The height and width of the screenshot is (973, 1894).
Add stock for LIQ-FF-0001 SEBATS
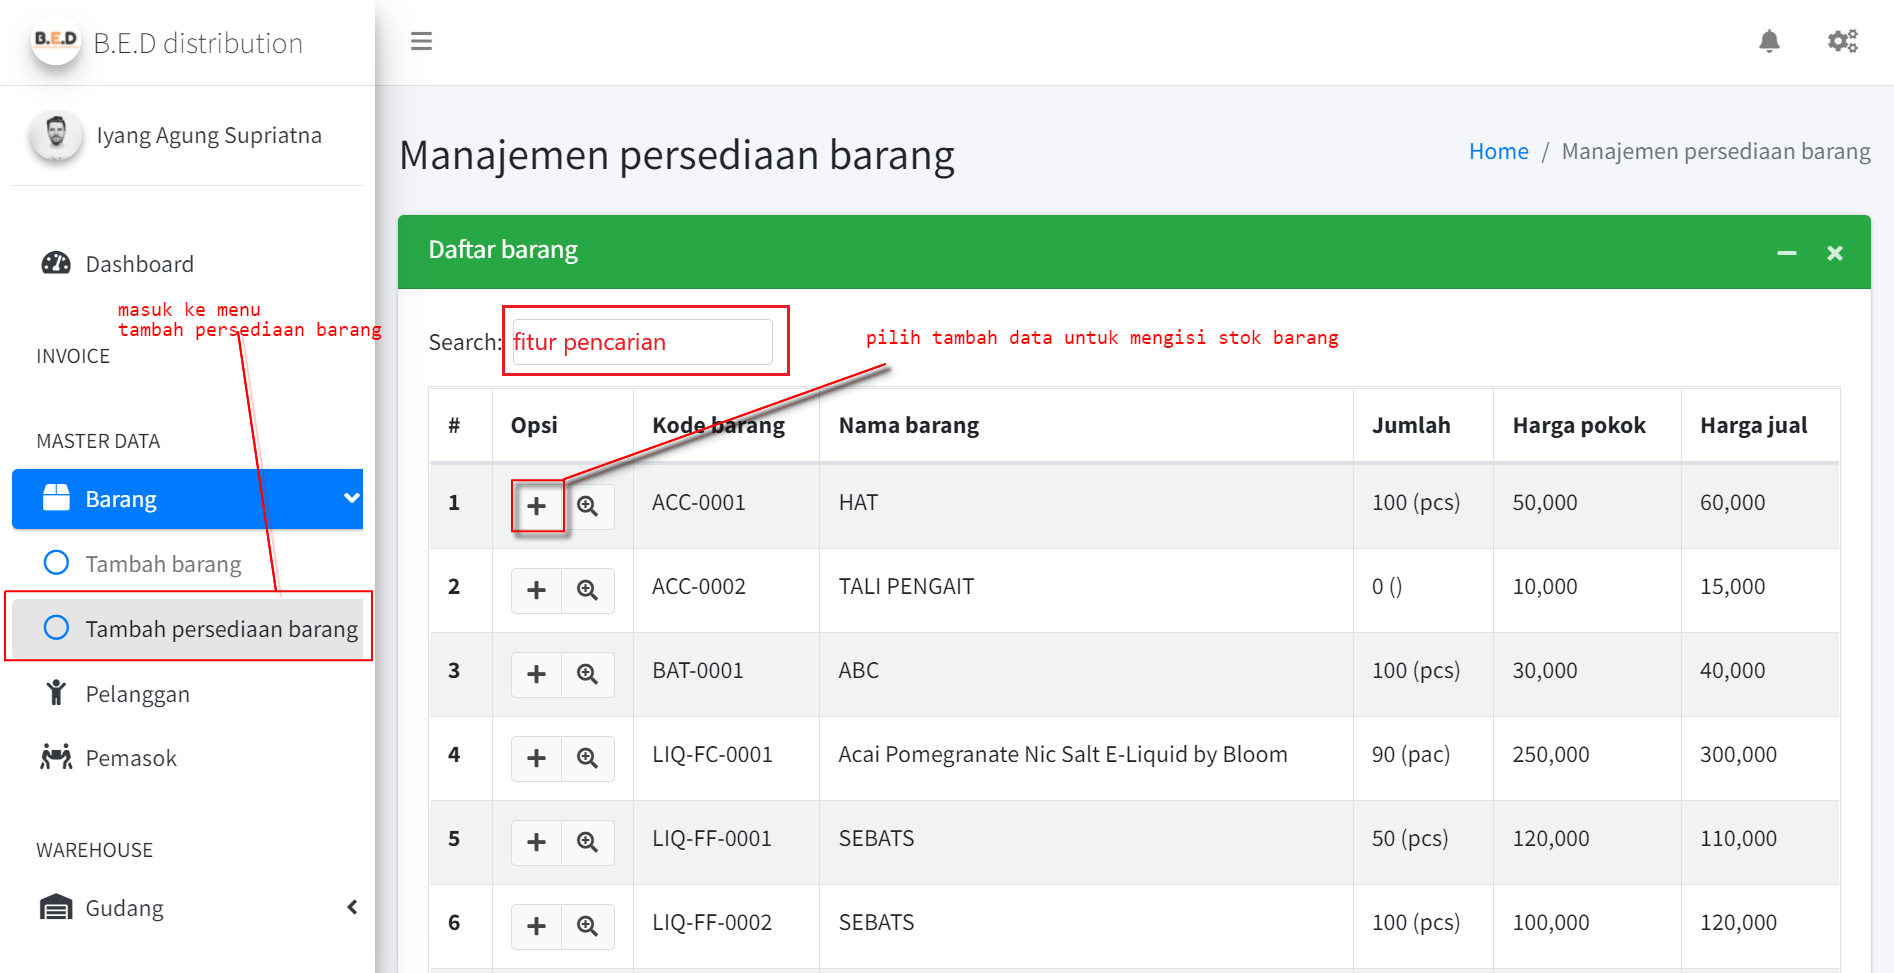537,842
